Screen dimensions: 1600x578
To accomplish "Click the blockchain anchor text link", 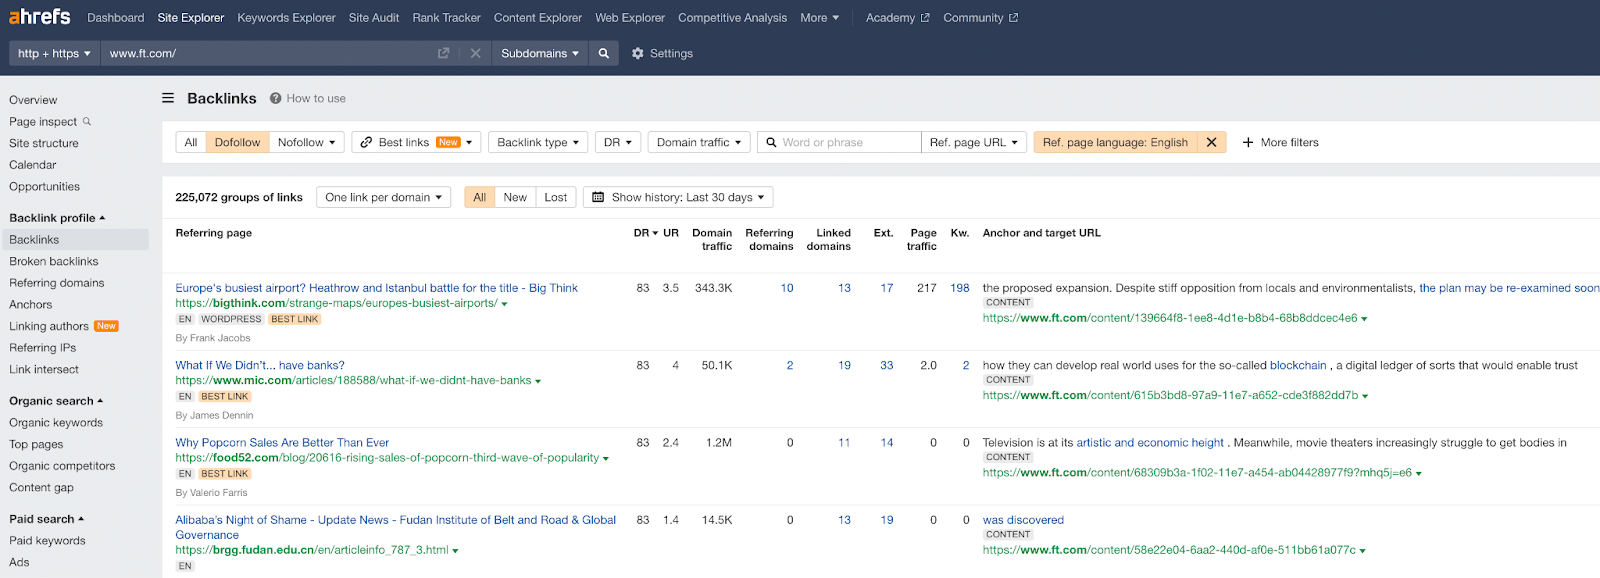I will pos(1298,365).
